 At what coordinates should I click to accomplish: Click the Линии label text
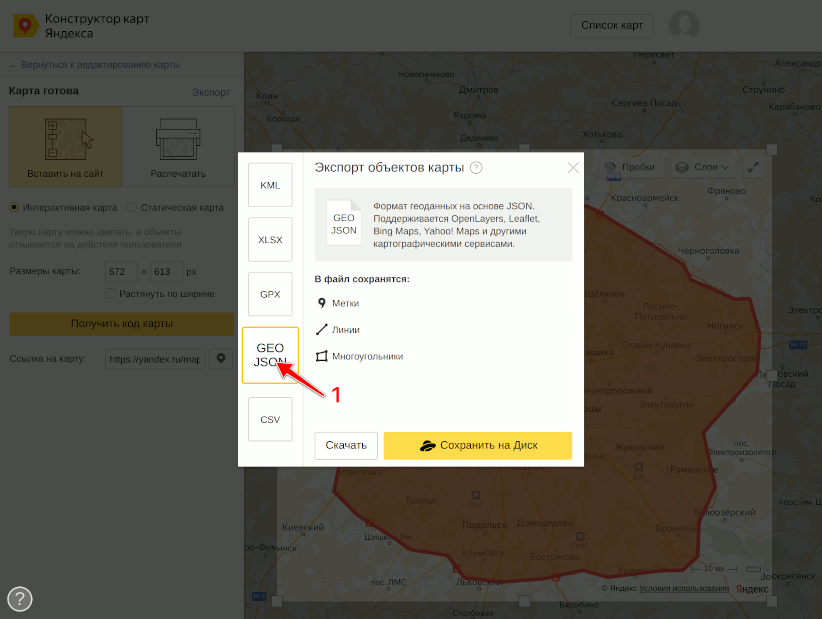click(345, 330)
